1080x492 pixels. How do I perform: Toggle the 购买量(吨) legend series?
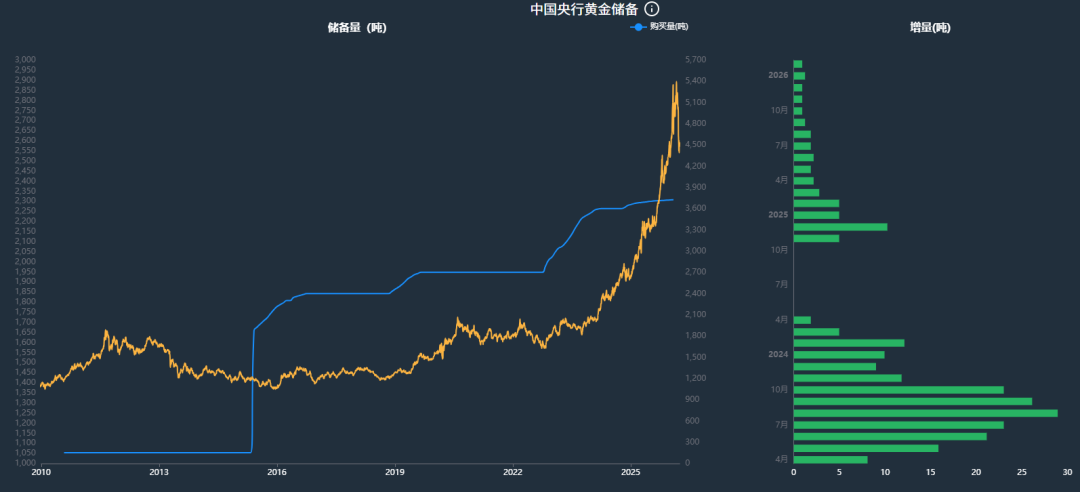pos(668,27)
